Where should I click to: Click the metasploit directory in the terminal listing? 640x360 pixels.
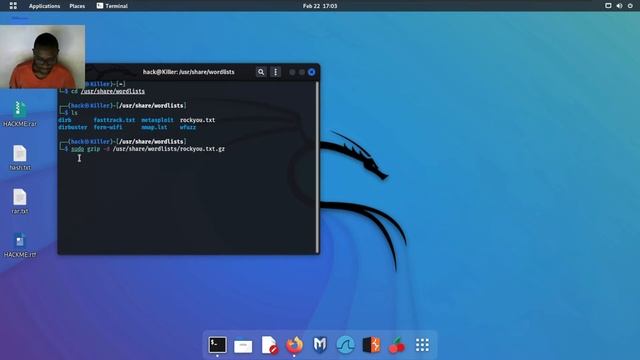(157, 120)
